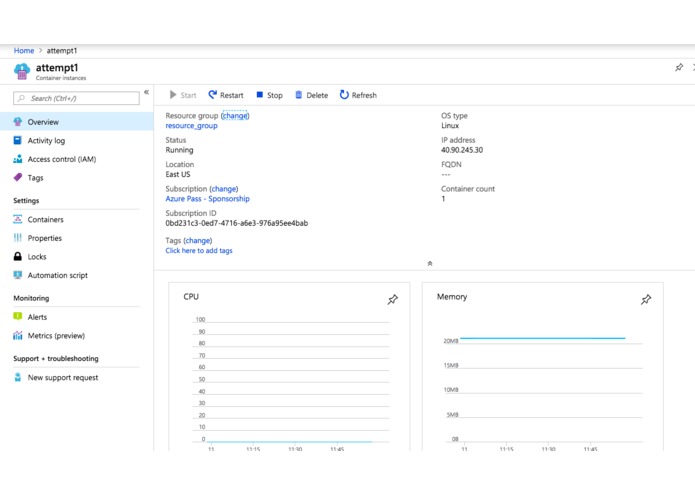Click the Linux OS type value
The width and height of the screenshot is (695, 494).
[x=450, y=126]
